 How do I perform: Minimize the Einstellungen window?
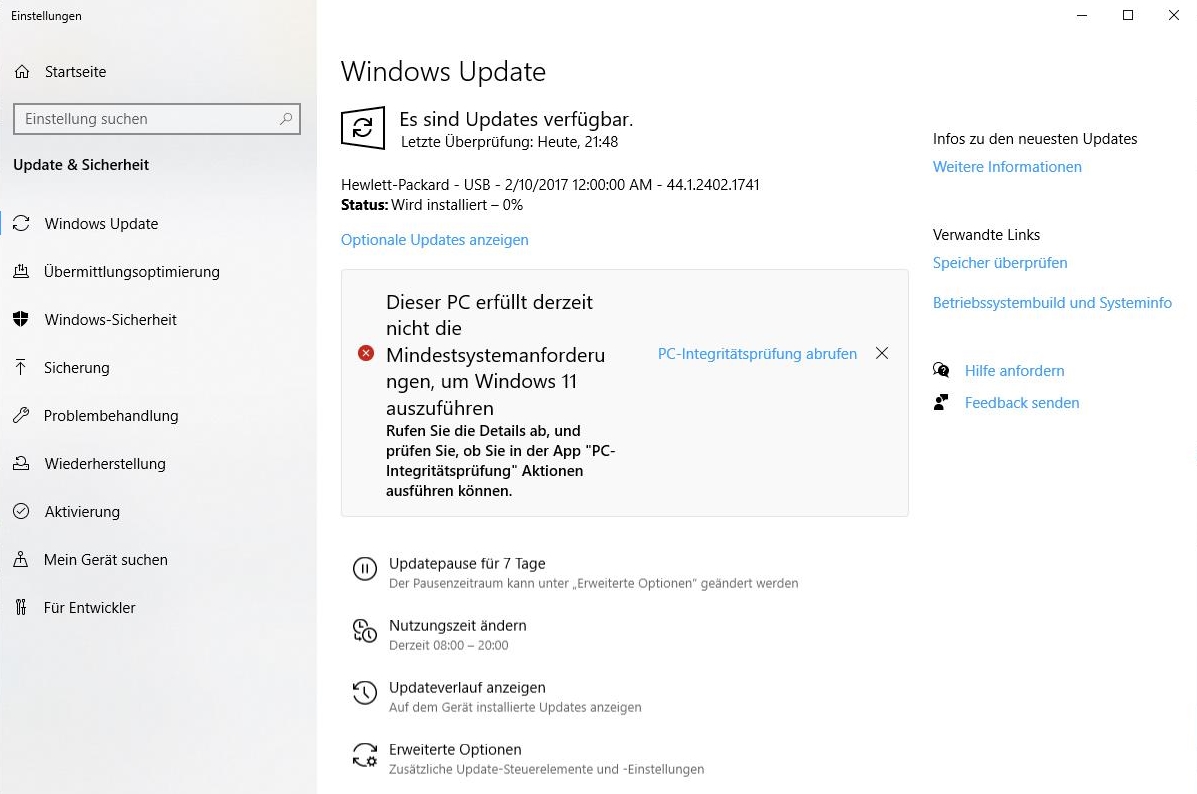point(1082,15)
